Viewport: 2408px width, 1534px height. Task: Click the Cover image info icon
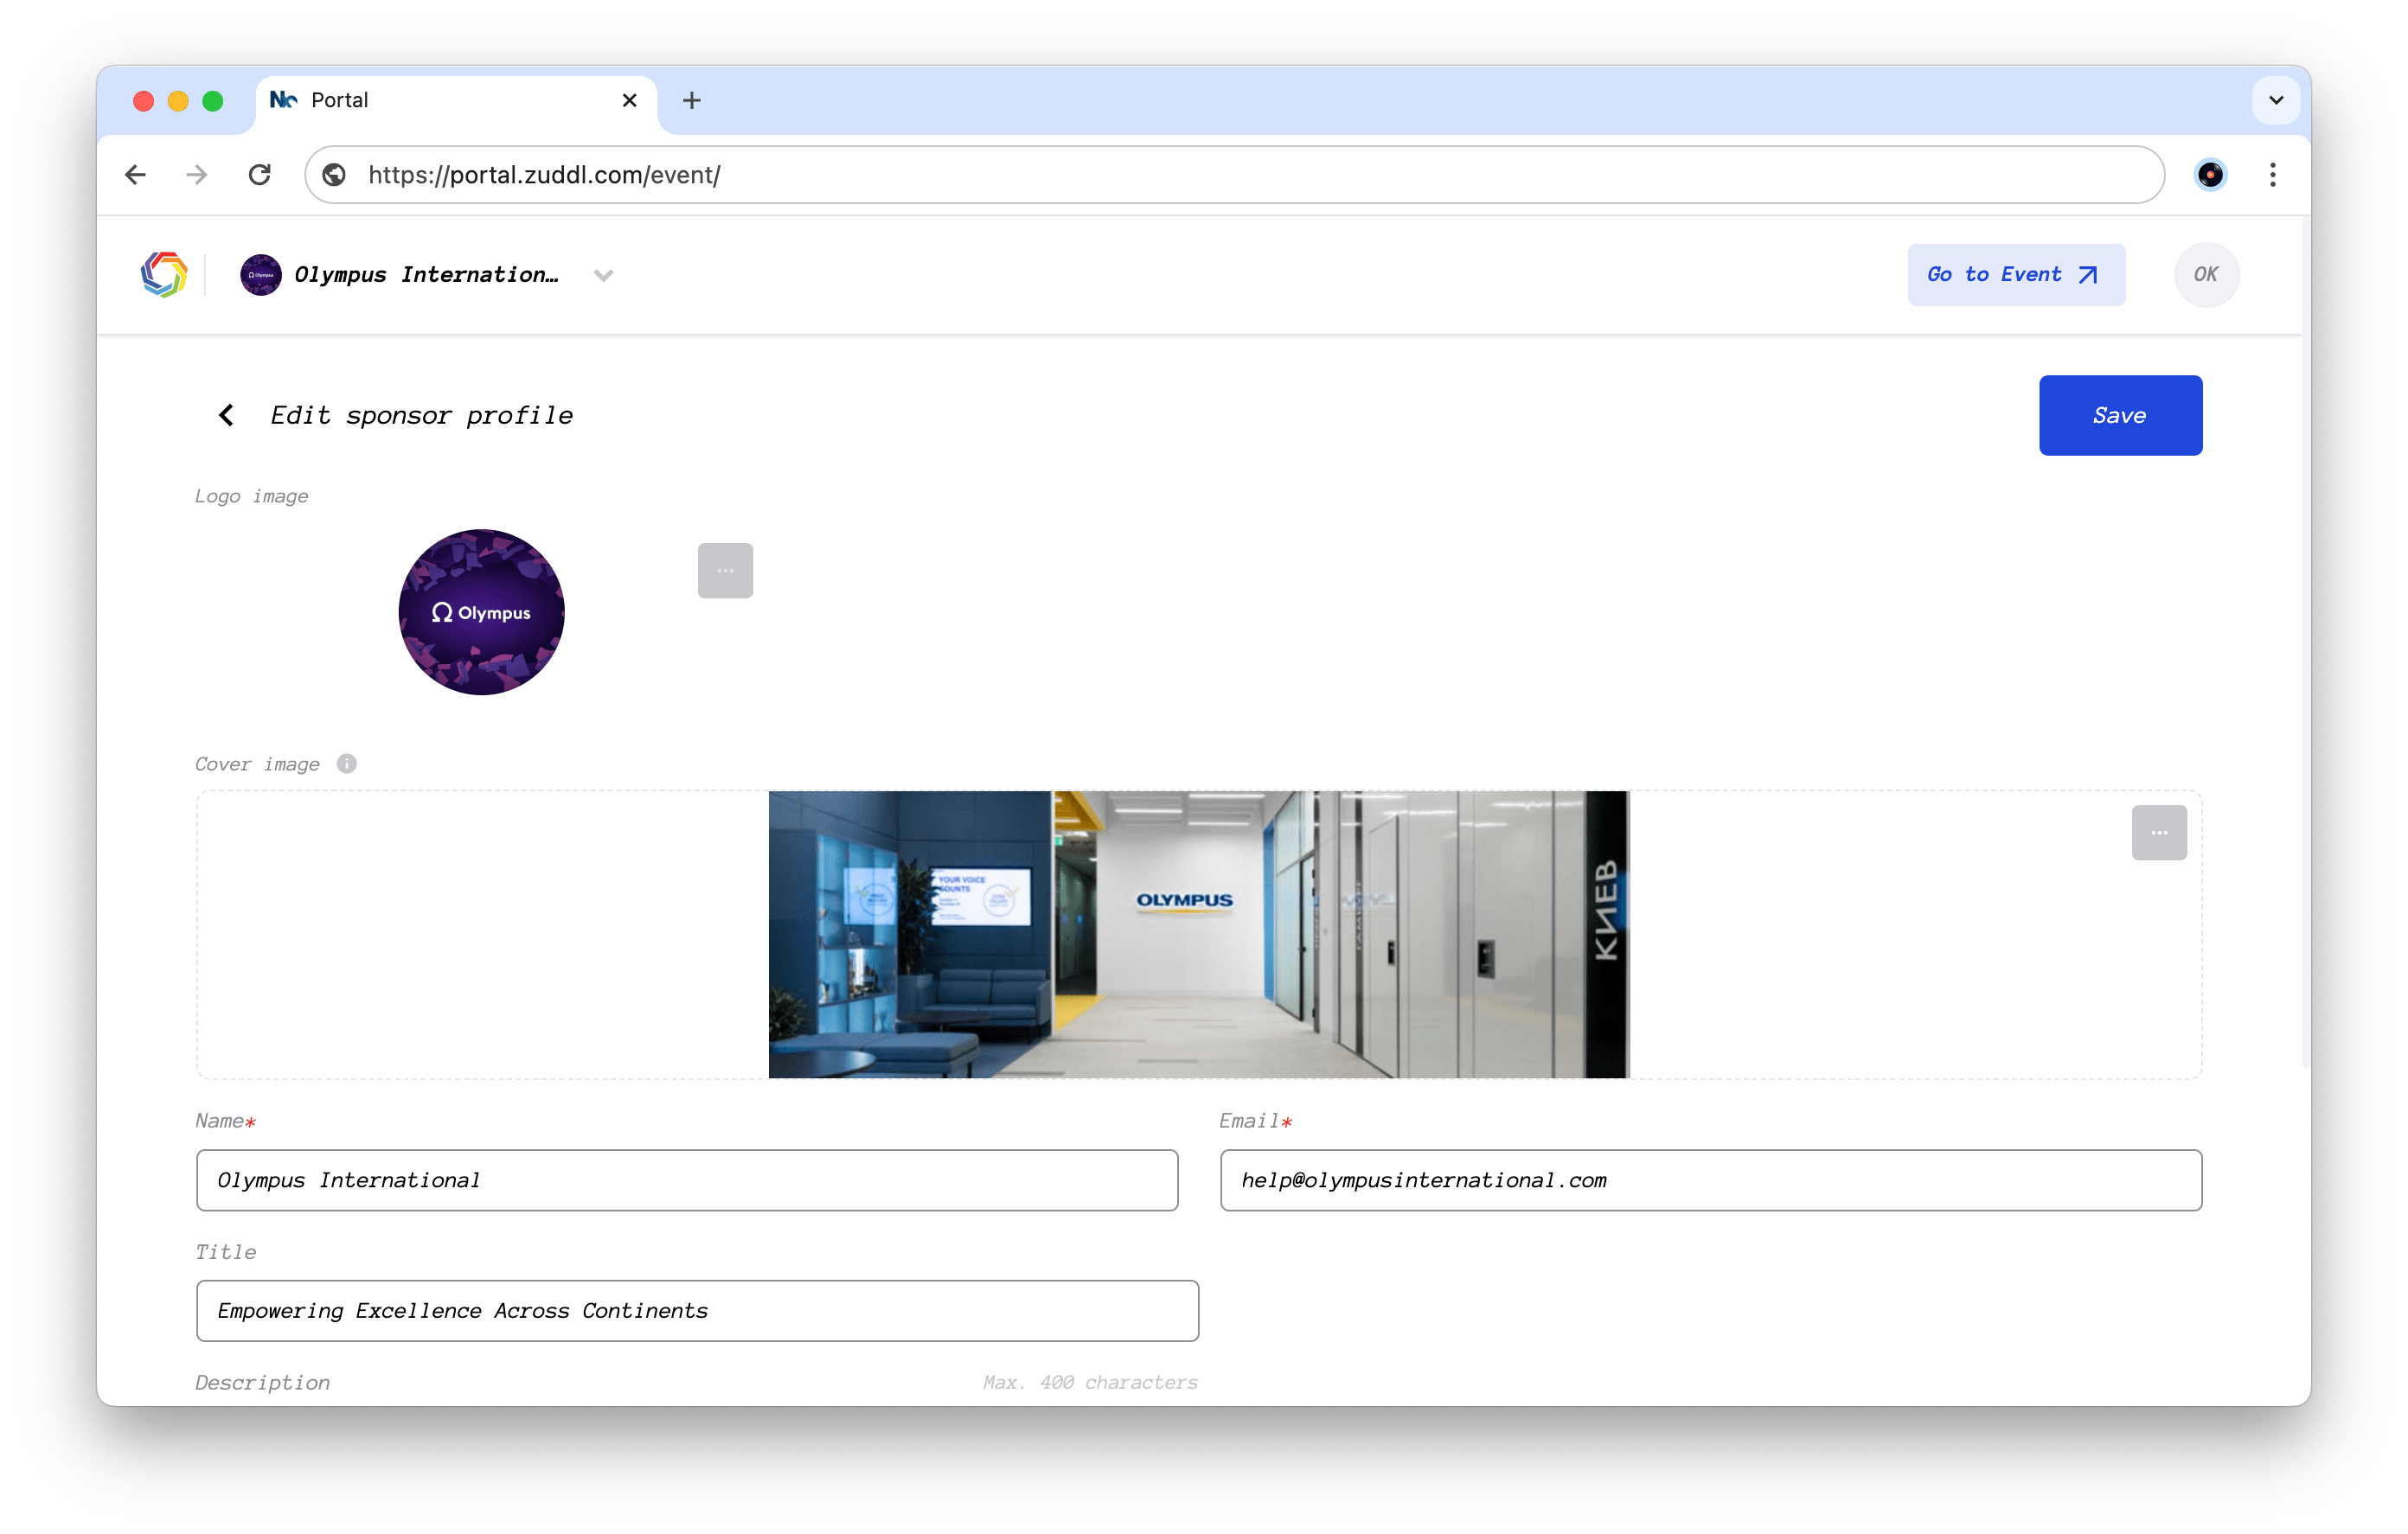[x=347, y=764]
